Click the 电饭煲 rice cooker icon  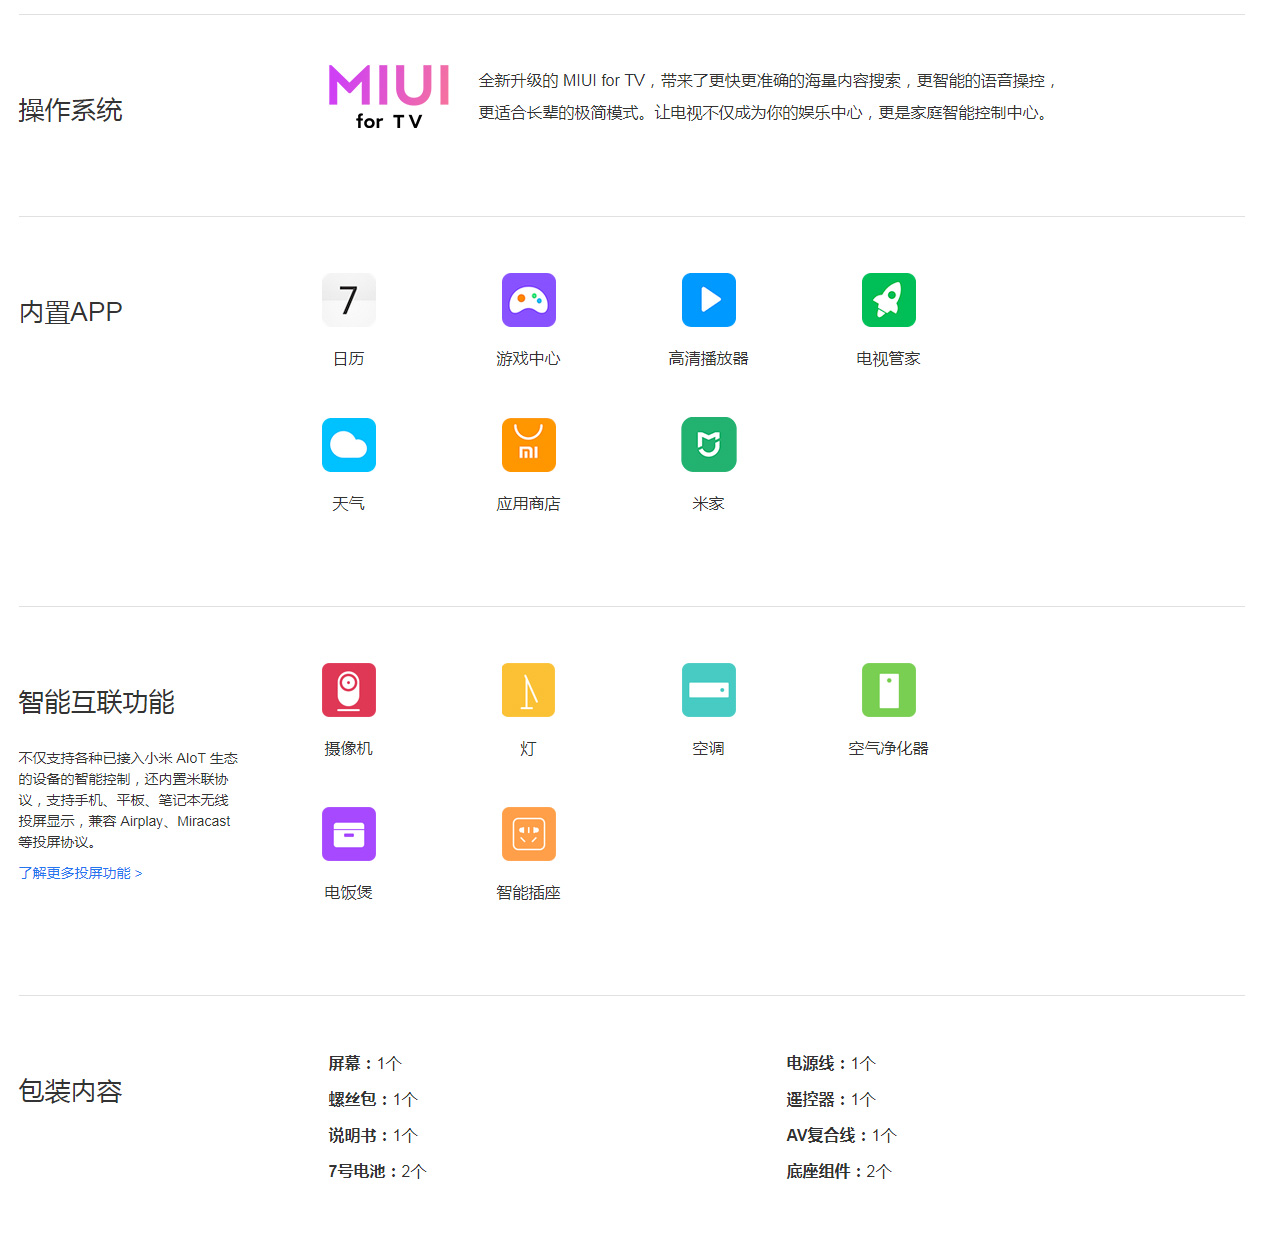(349, 834)
